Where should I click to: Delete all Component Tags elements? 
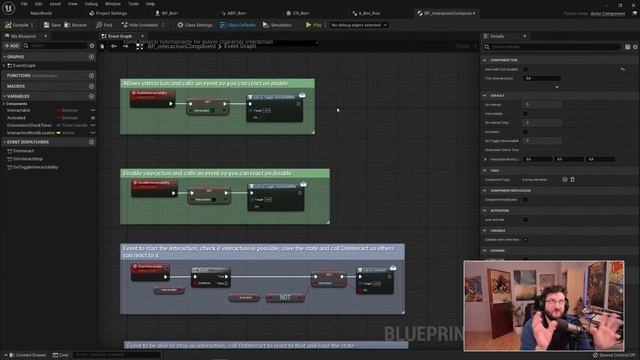(x=572, y=180)
